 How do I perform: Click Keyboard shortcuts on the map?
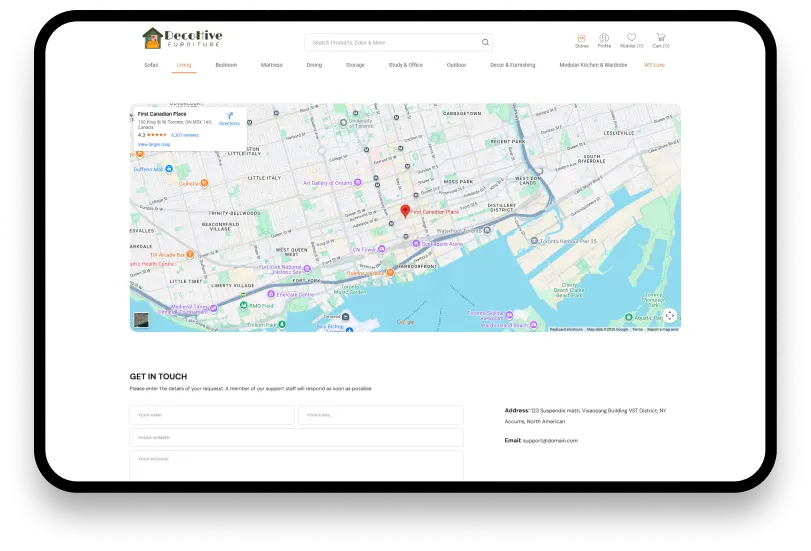point(566,329)
